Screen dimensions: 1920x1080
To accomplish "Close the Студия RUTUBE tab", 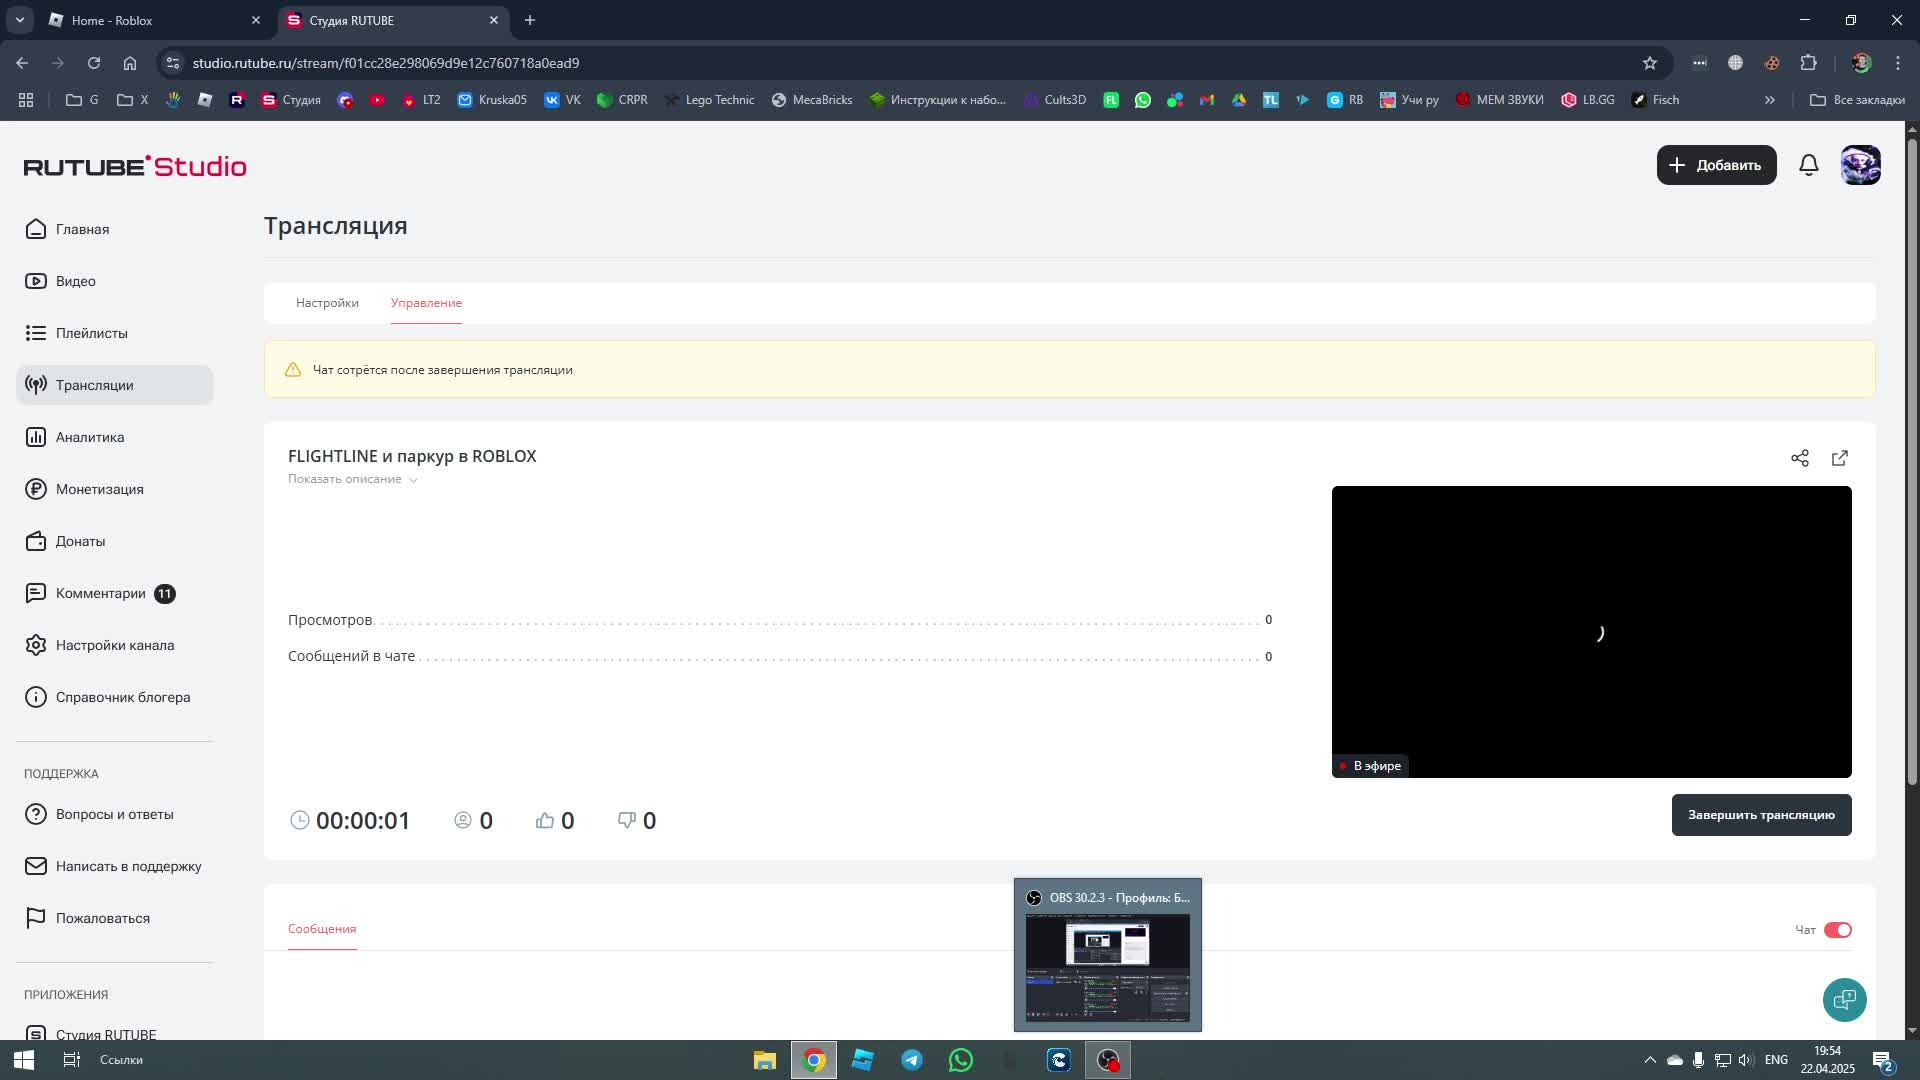I will [494, 20].
